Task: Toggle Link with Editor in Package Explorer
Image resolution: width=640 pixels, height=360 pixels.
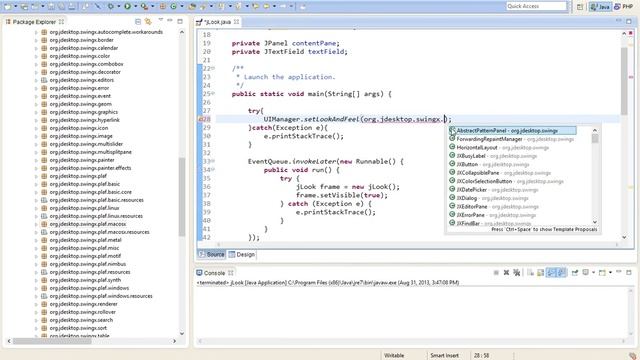Action: 148,22
